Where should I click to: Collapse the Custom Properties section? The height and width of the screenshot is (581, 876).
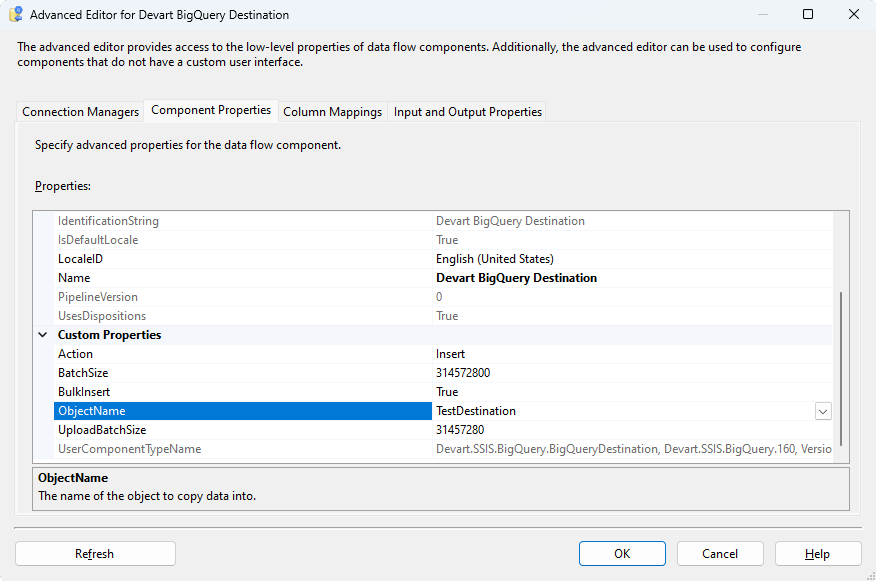42,335
